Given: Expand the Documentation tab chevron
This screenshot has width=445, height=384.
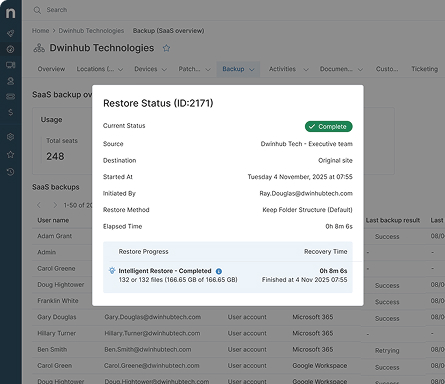Looking at the screenshot, I should tap(360, 70).
